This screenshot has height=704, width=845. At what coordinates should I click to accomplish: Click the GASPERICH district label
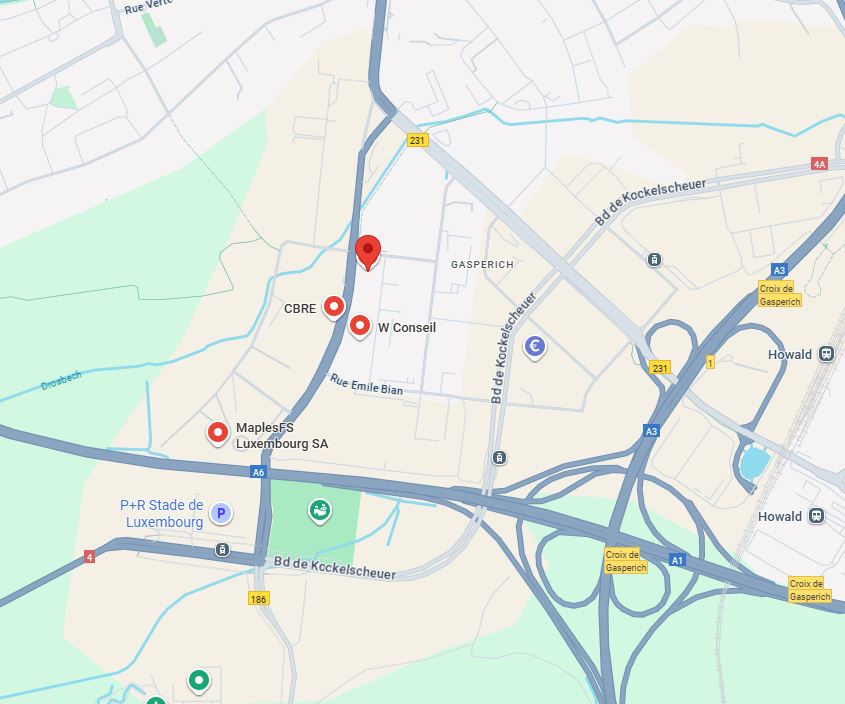(482, 265)
